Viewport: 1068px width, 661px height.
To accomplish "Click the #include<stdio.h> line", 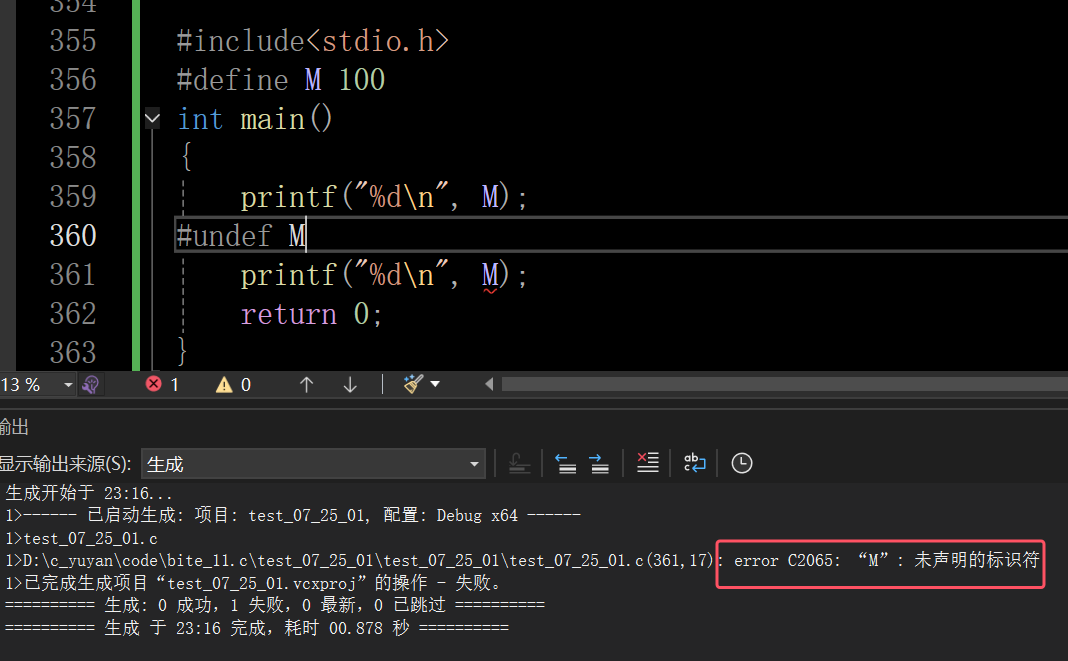I will pos(313,41).
